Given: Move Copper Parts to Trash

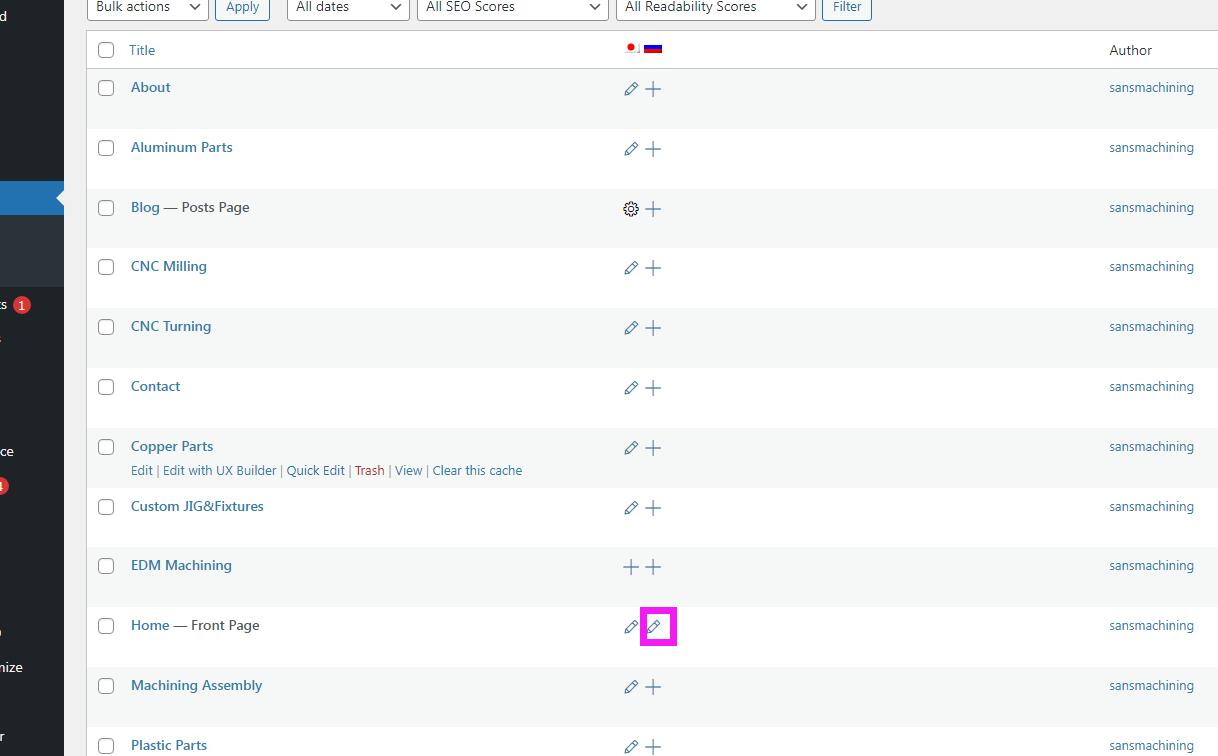Looking at the screenshot, I should tap(370, 470).
